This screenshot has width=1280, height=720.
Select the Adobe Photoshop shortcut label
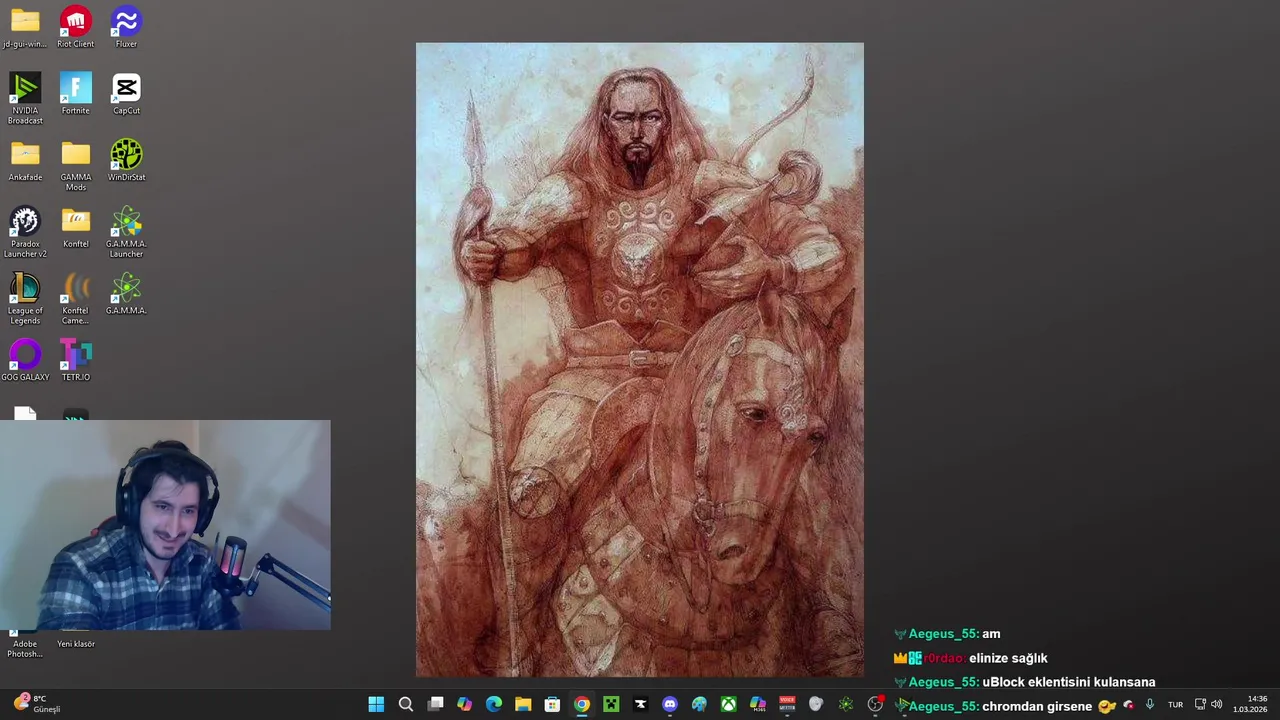coord(25,649)
